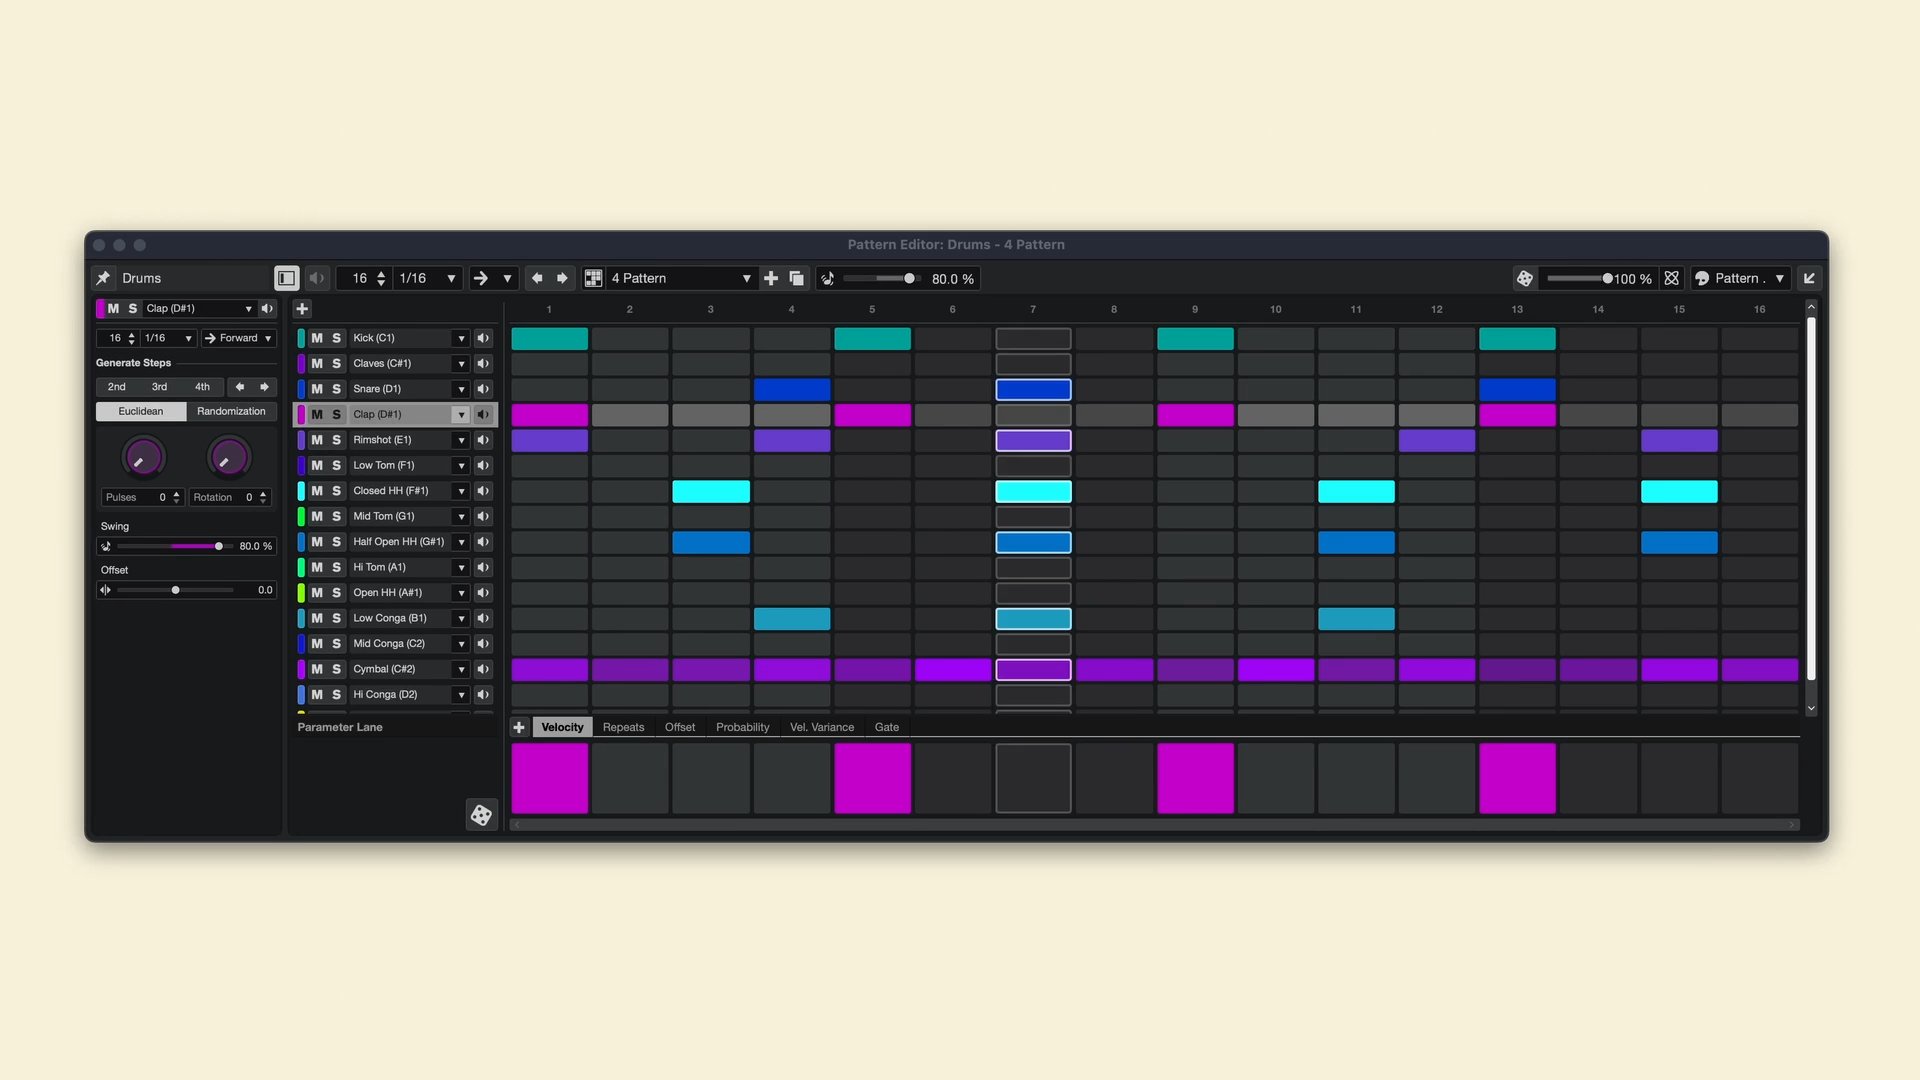The width and height of the screenshot is (1920, 1080).
Task: Switch to the Gate parameter tab
Action: coord(887,727)
